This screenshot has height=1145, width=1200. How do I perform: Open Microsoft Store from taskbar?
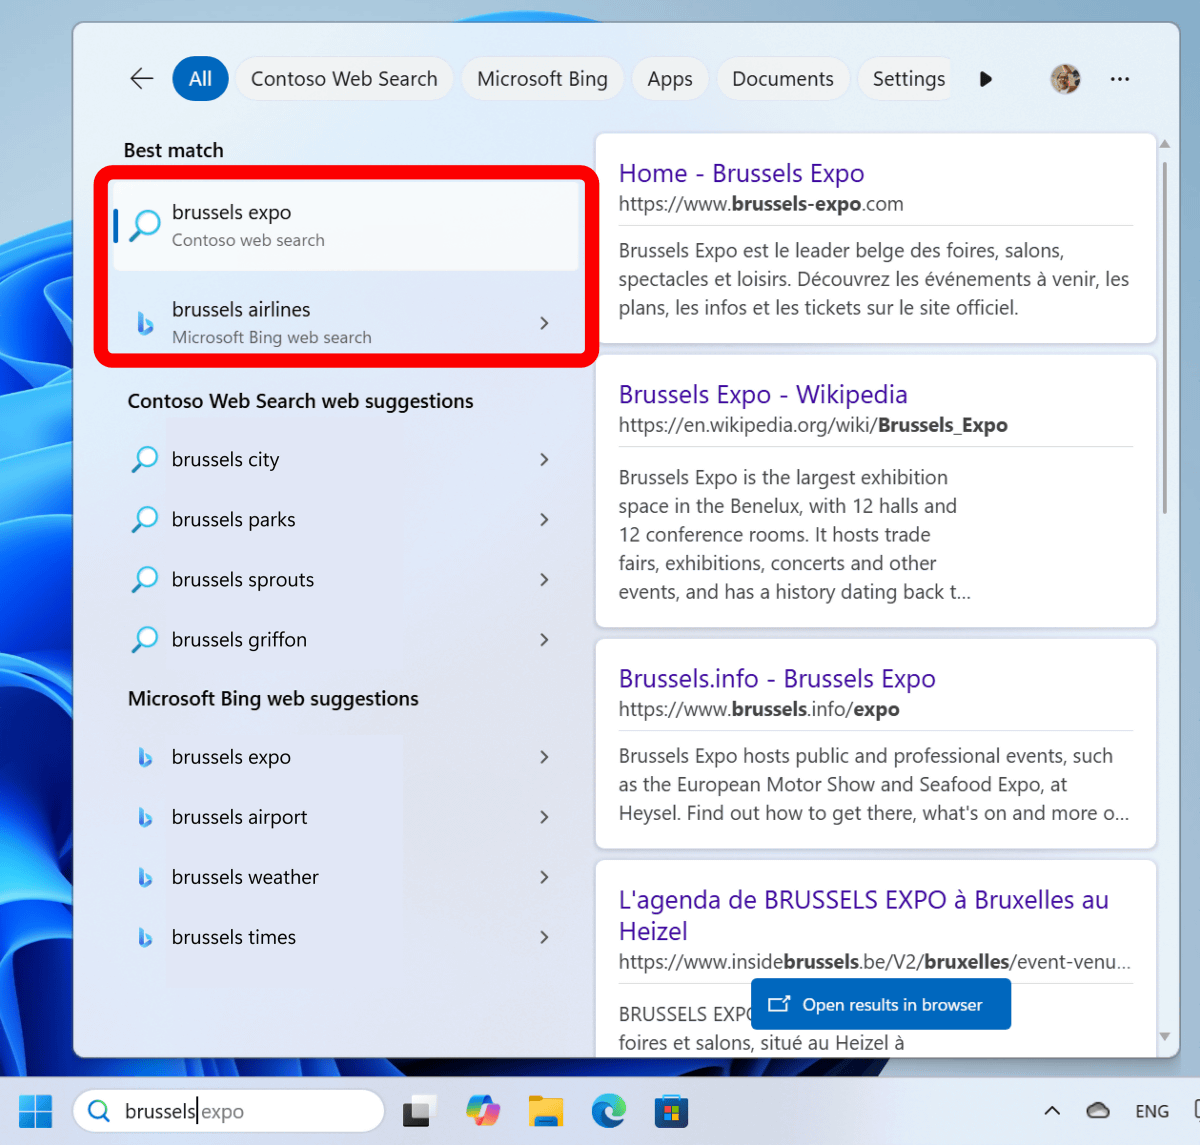click(671, 1111)
